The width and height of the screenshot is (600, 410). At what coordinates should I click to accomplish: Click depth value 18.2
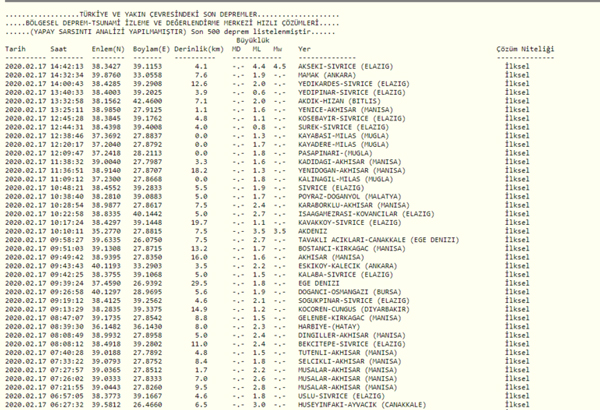click(199, 171)
